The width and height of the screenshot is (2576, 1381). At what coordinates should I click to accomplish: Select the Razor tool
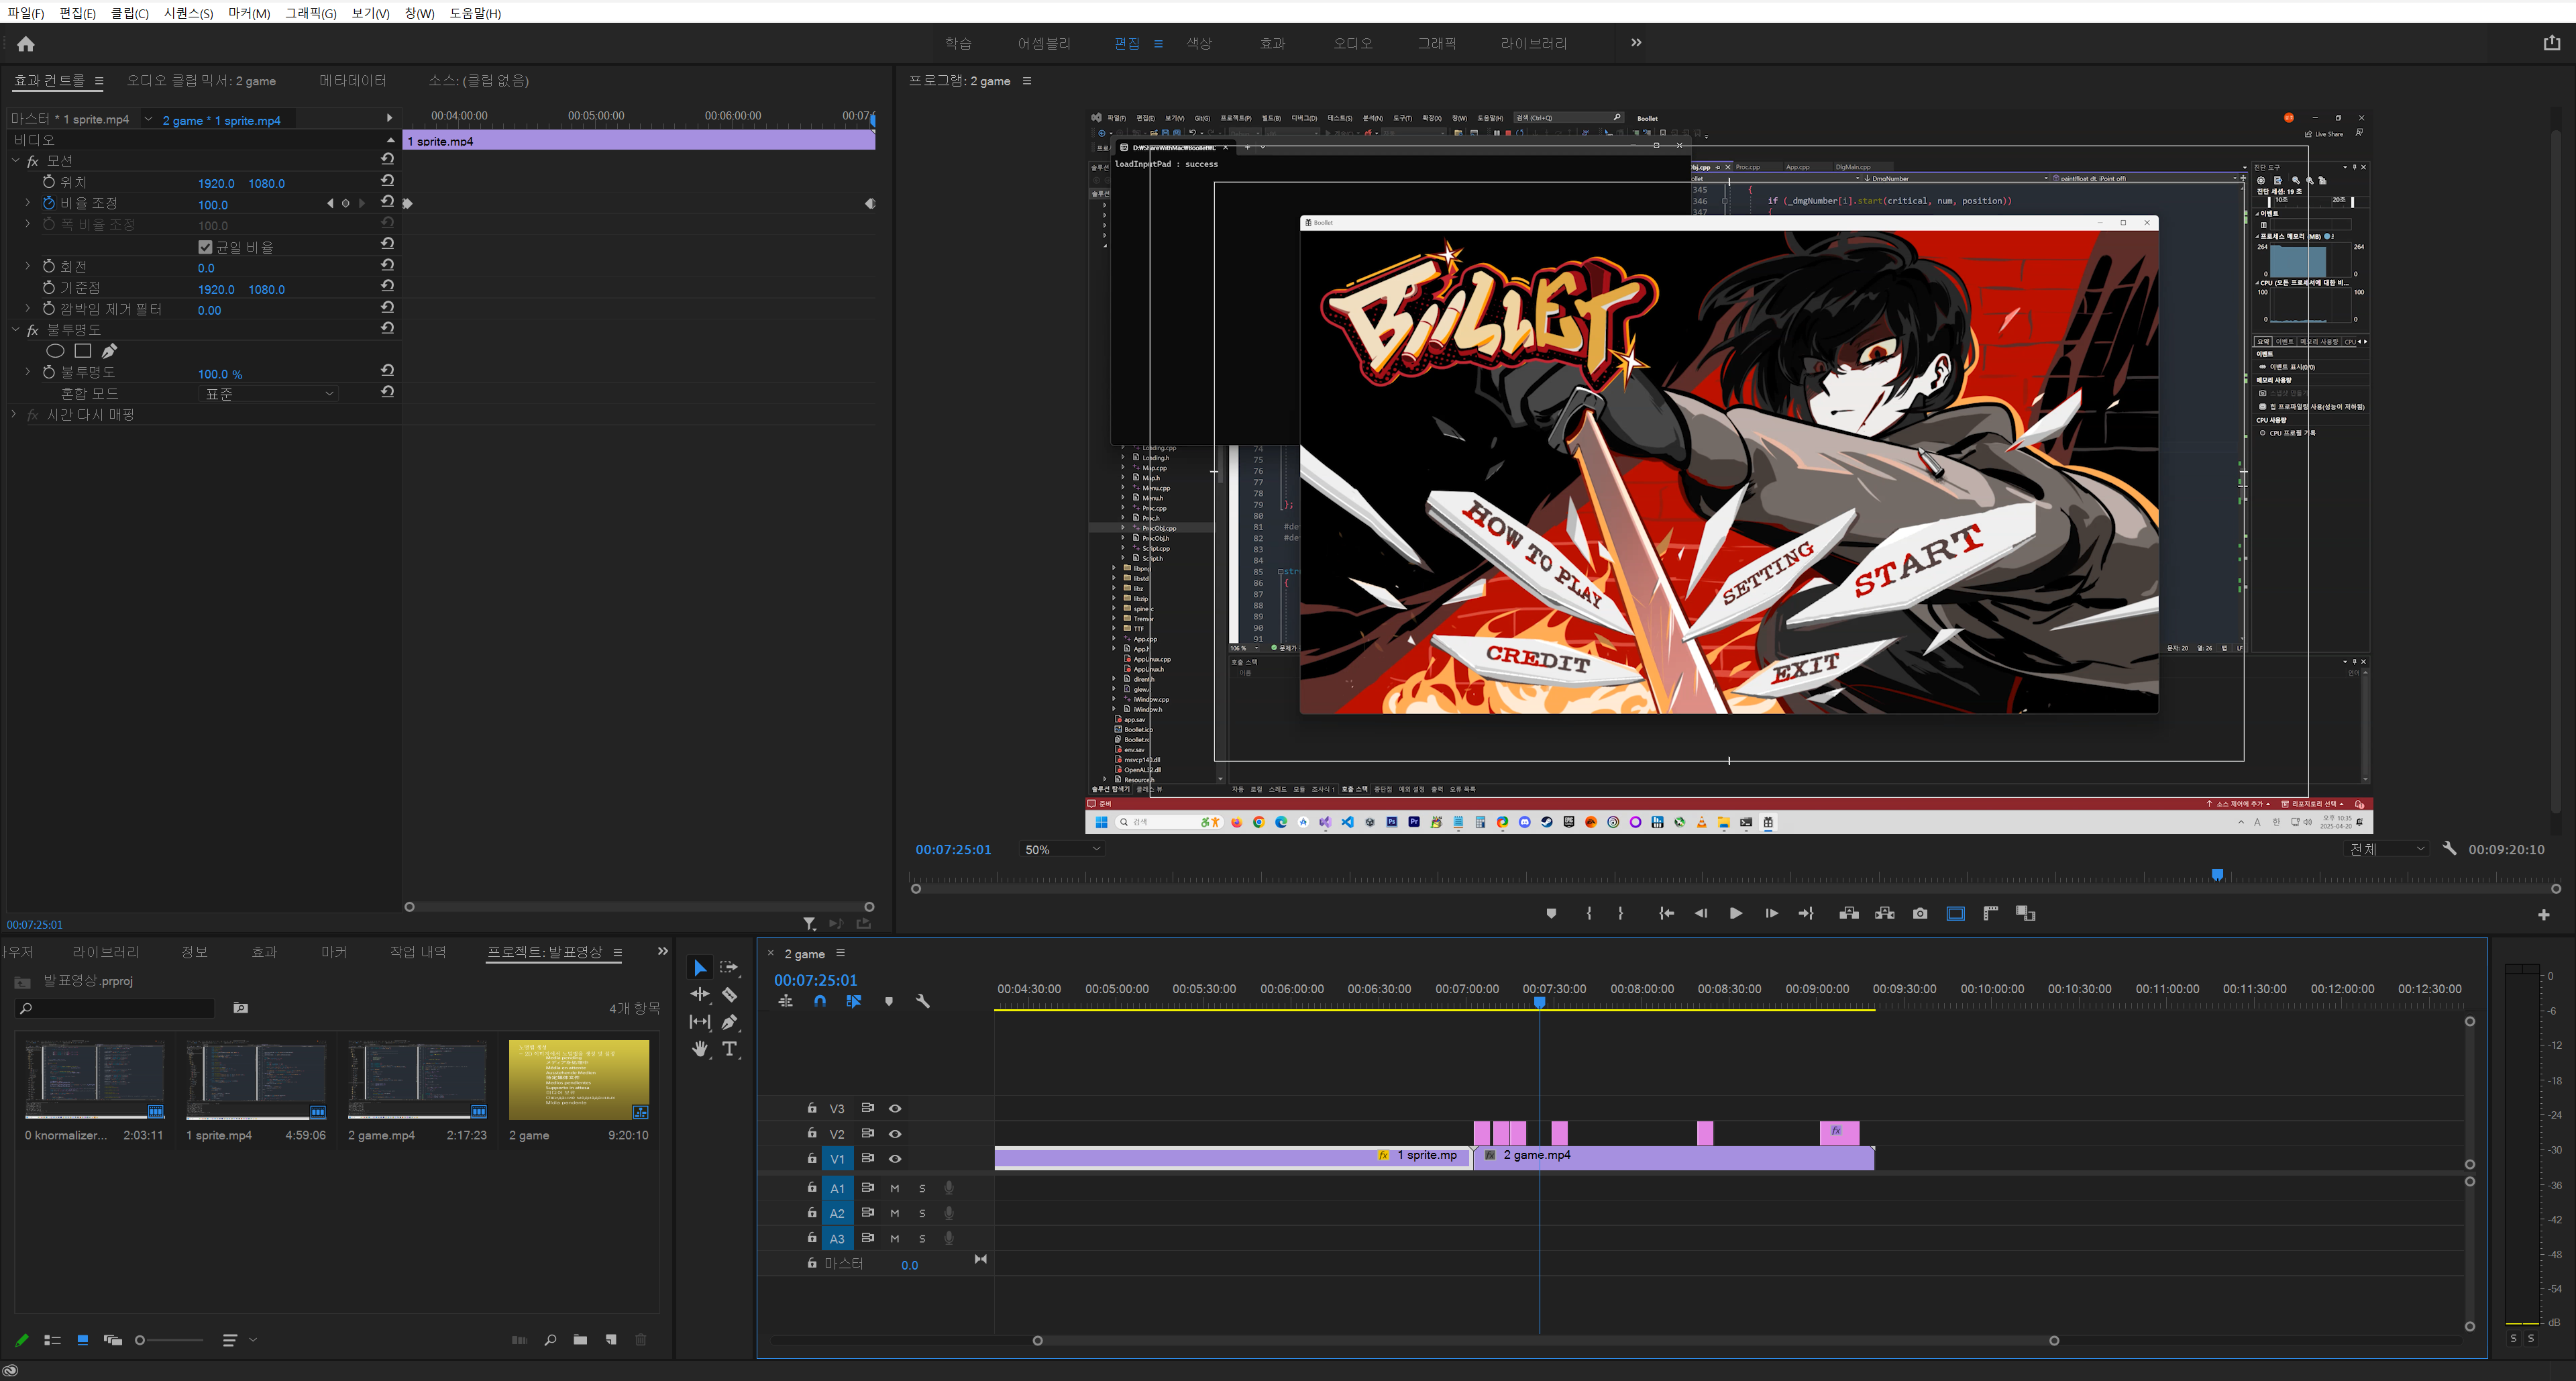coord(730,995)
